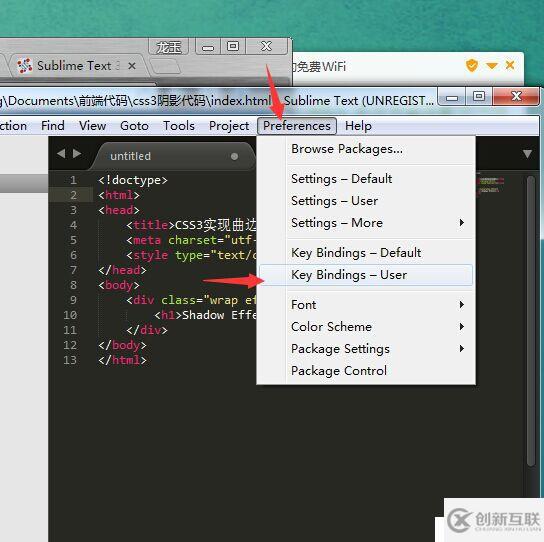Viewport: 544px width, 542px height.
Task: Click the Sublime Text tab favicon
Action: 25,66
